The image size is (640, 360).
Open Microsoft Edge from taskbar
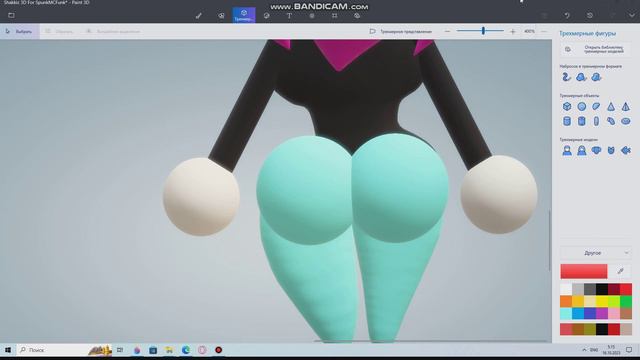click(x=186, y=350)
